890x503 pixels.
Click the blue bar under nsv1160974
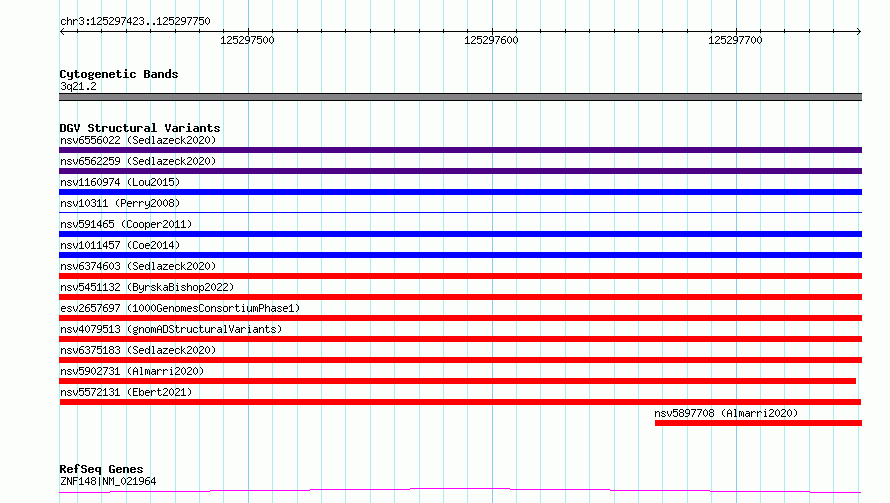tap(460, 192)
